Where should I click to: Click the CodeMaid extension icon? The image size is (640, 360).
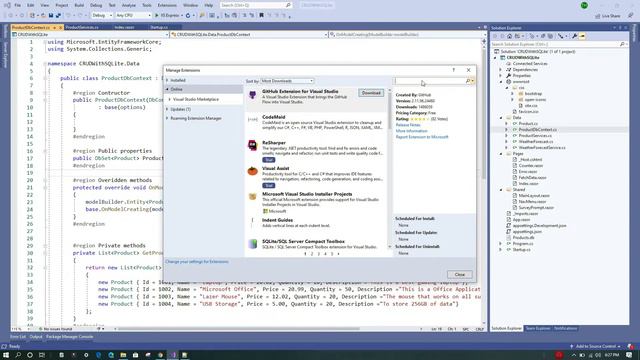click(253, 120)
